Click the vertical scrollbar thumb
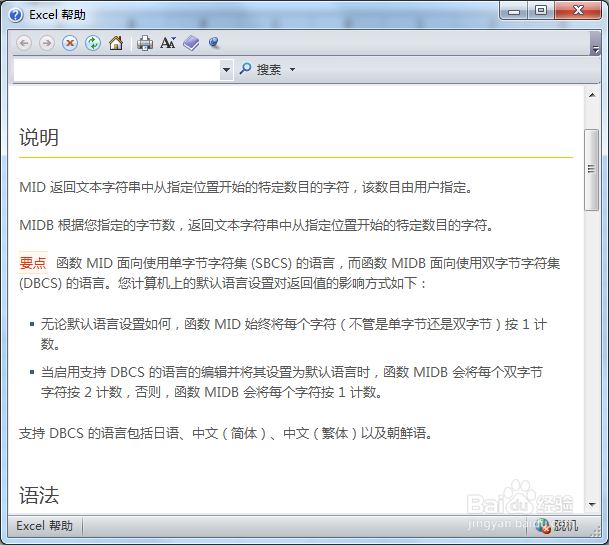Image resolution: width=609 pixels, height=545 pixels. 592,170
